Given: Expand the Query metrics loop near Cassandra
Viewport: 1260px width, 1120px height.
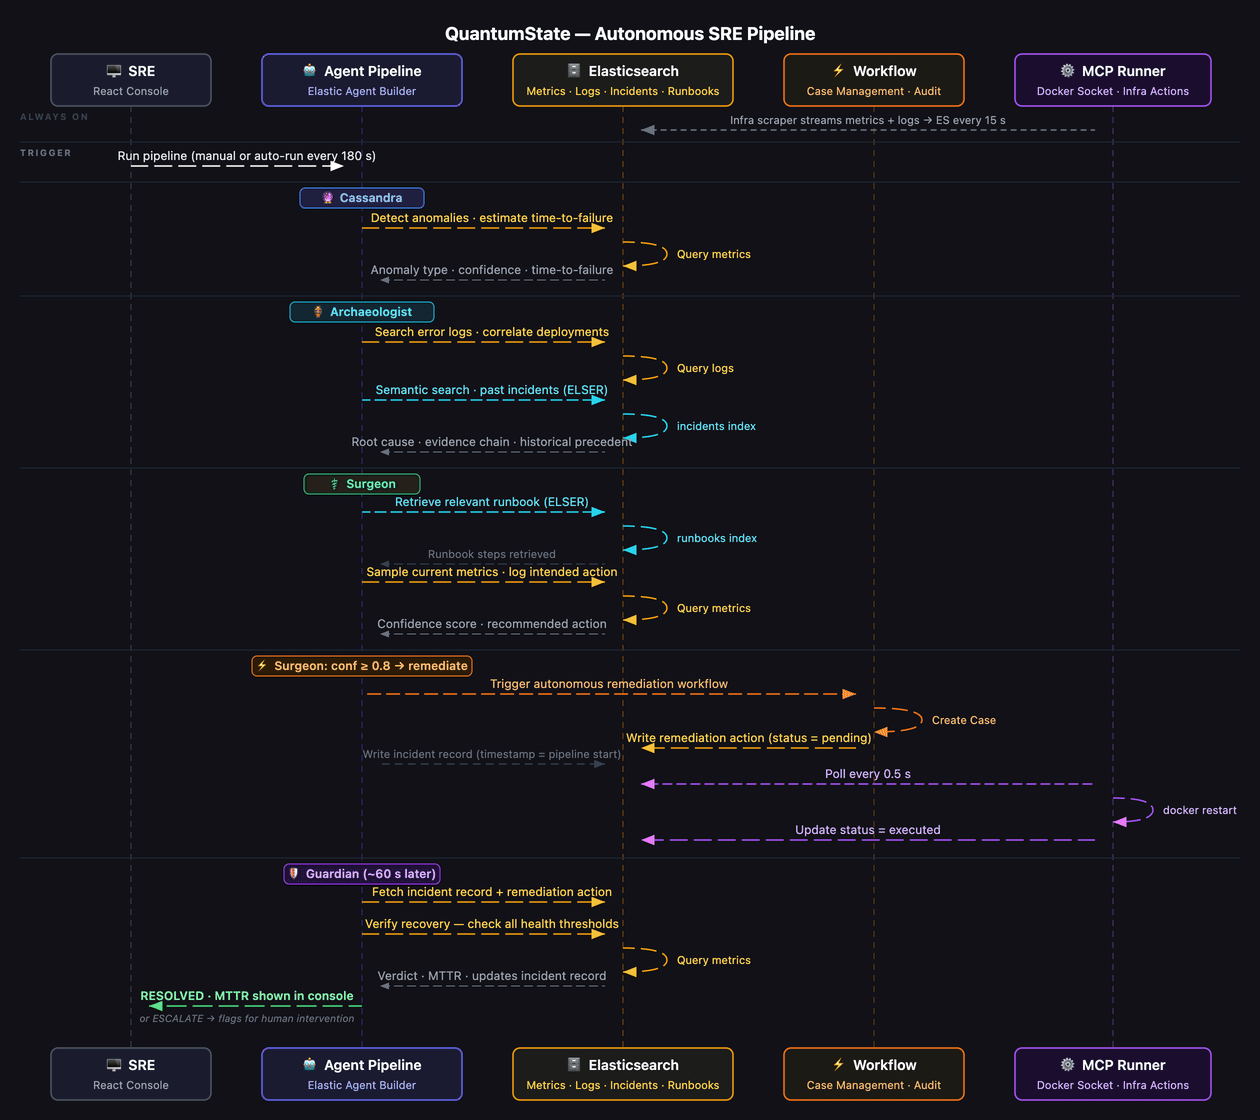Looking at the screenshot, I should [713, 253].
